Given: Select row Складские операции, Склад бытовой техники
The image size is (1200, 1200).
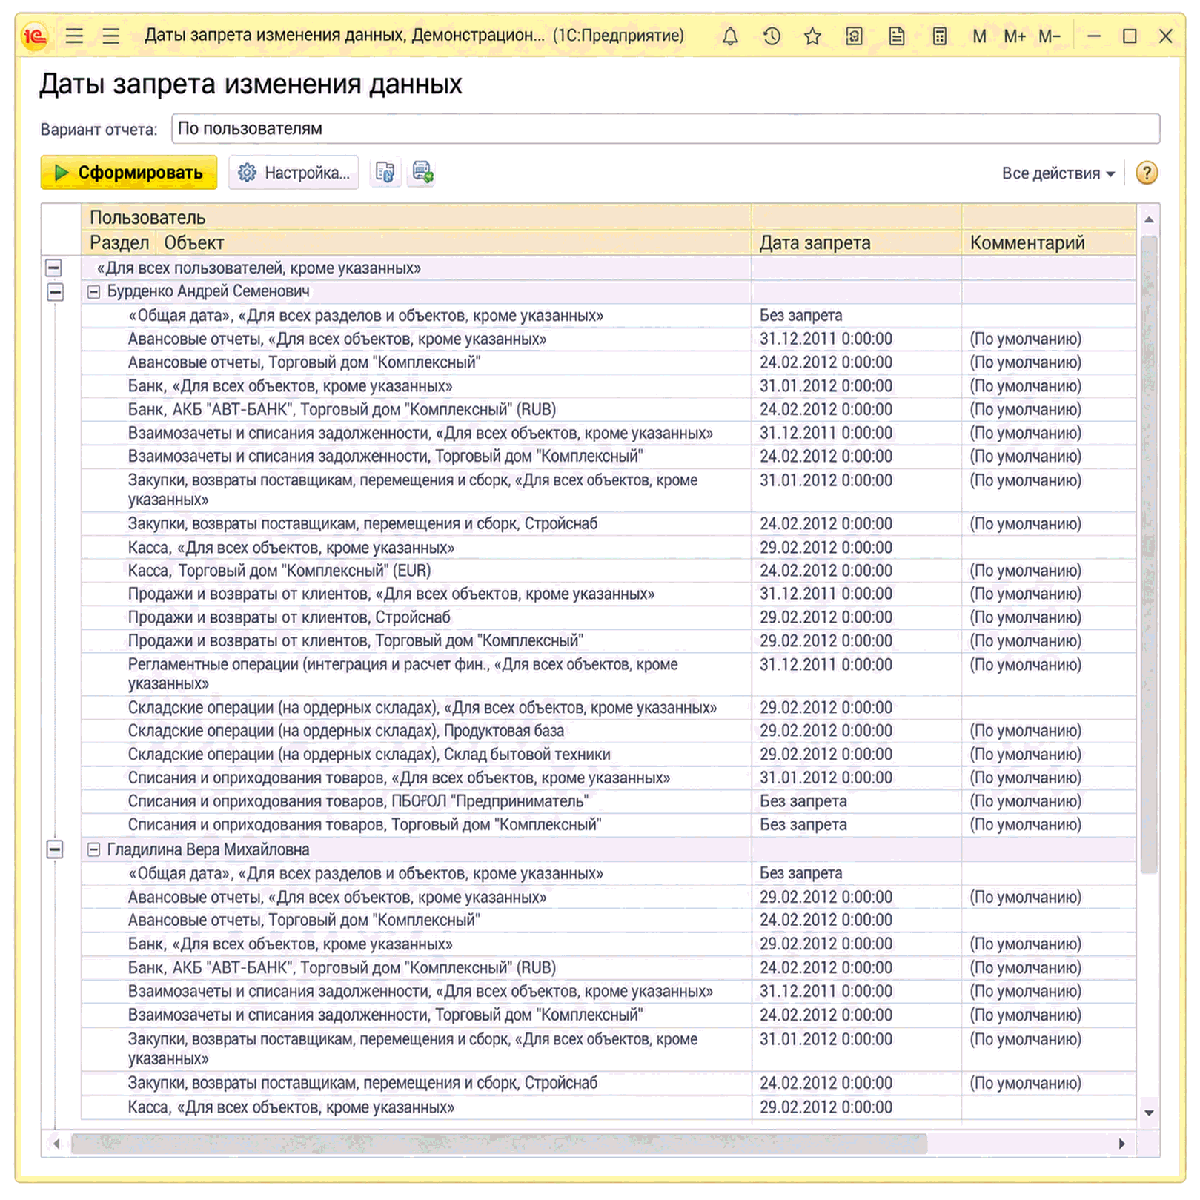Looking at the screenshot, I should tap(609, 754).
